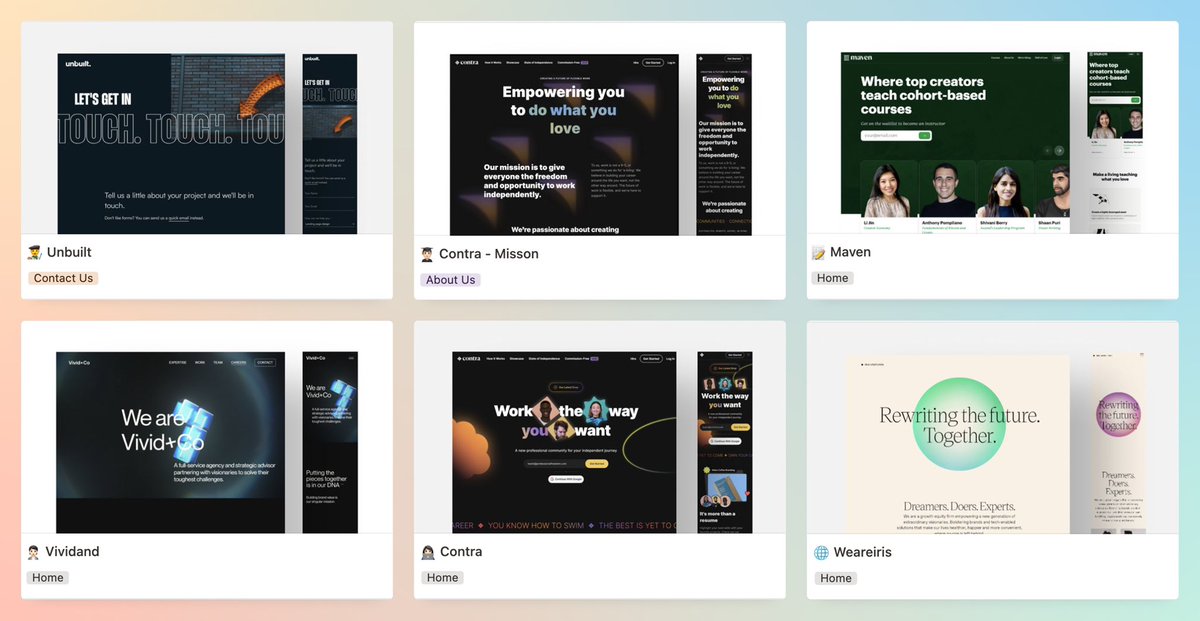Click the person emoji beside Vividand
The height and width of the screenshot is (621, 1200).
(34, 552)
